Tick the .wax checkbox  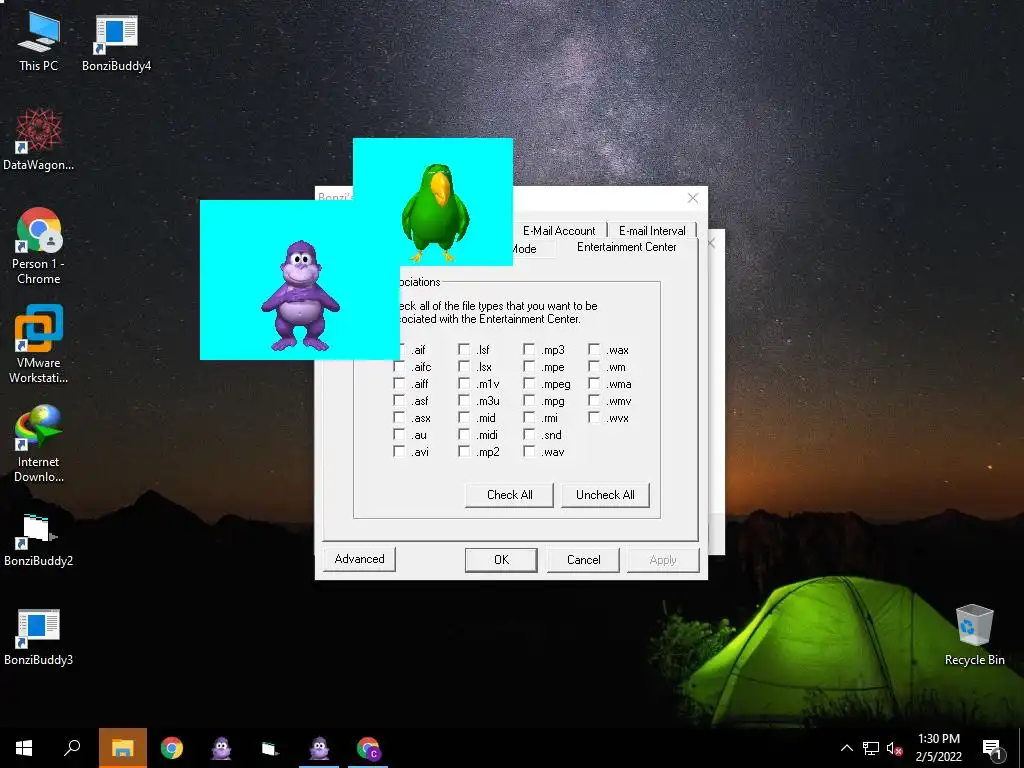(594, 349)
